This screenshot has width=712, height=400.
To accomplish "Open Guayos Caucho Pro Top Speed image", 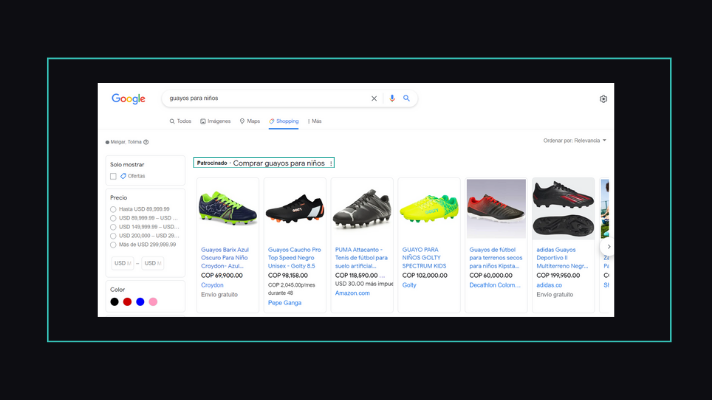I will (x=295, y=209).
